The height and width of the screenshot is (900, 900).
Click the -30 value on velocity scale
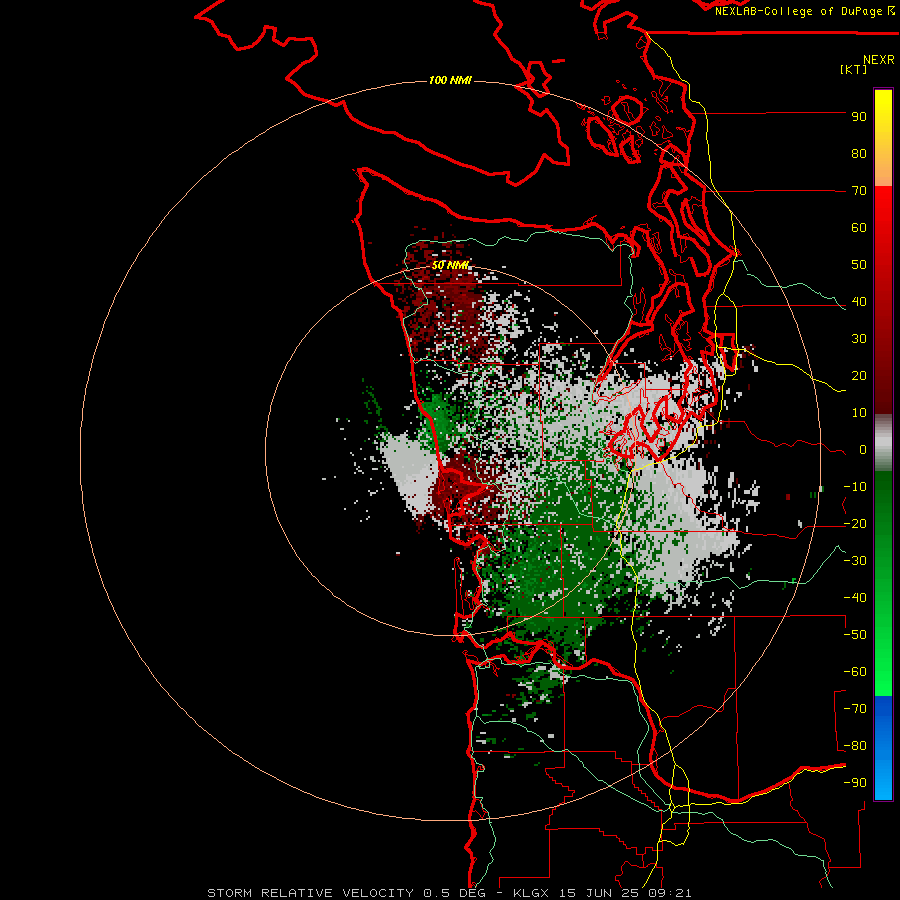pyautogui.click(x=855, y=561)
